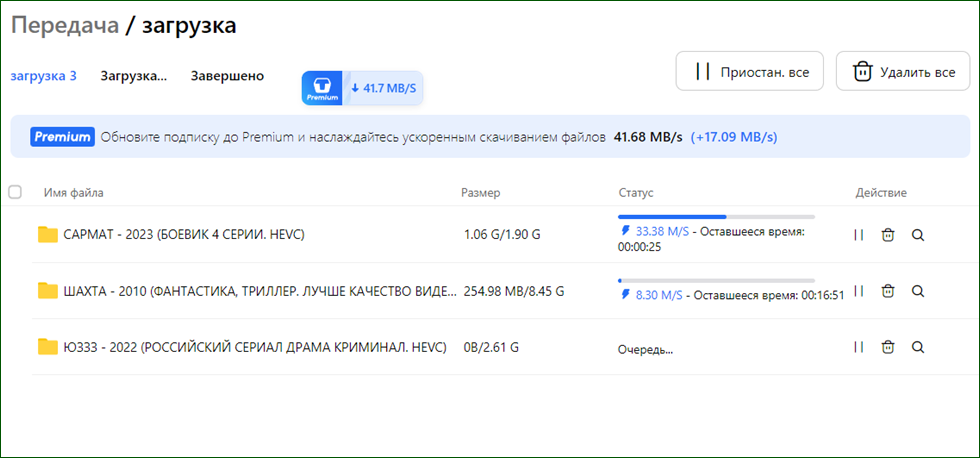The width and height of the screenshot is (980, 458).
Task: Click the Действие column header
Action: 881,193
